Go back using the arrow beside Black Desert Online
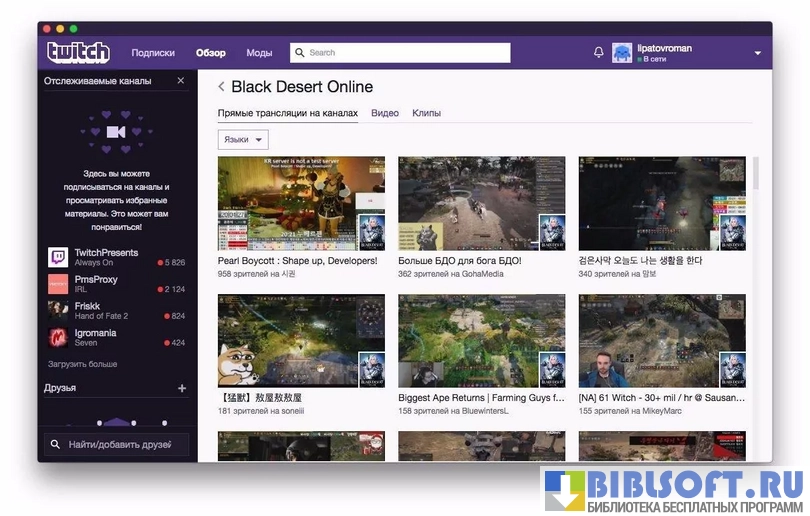Image resolution: width=810 pixels, height=516 pixels. click(221, 87)
